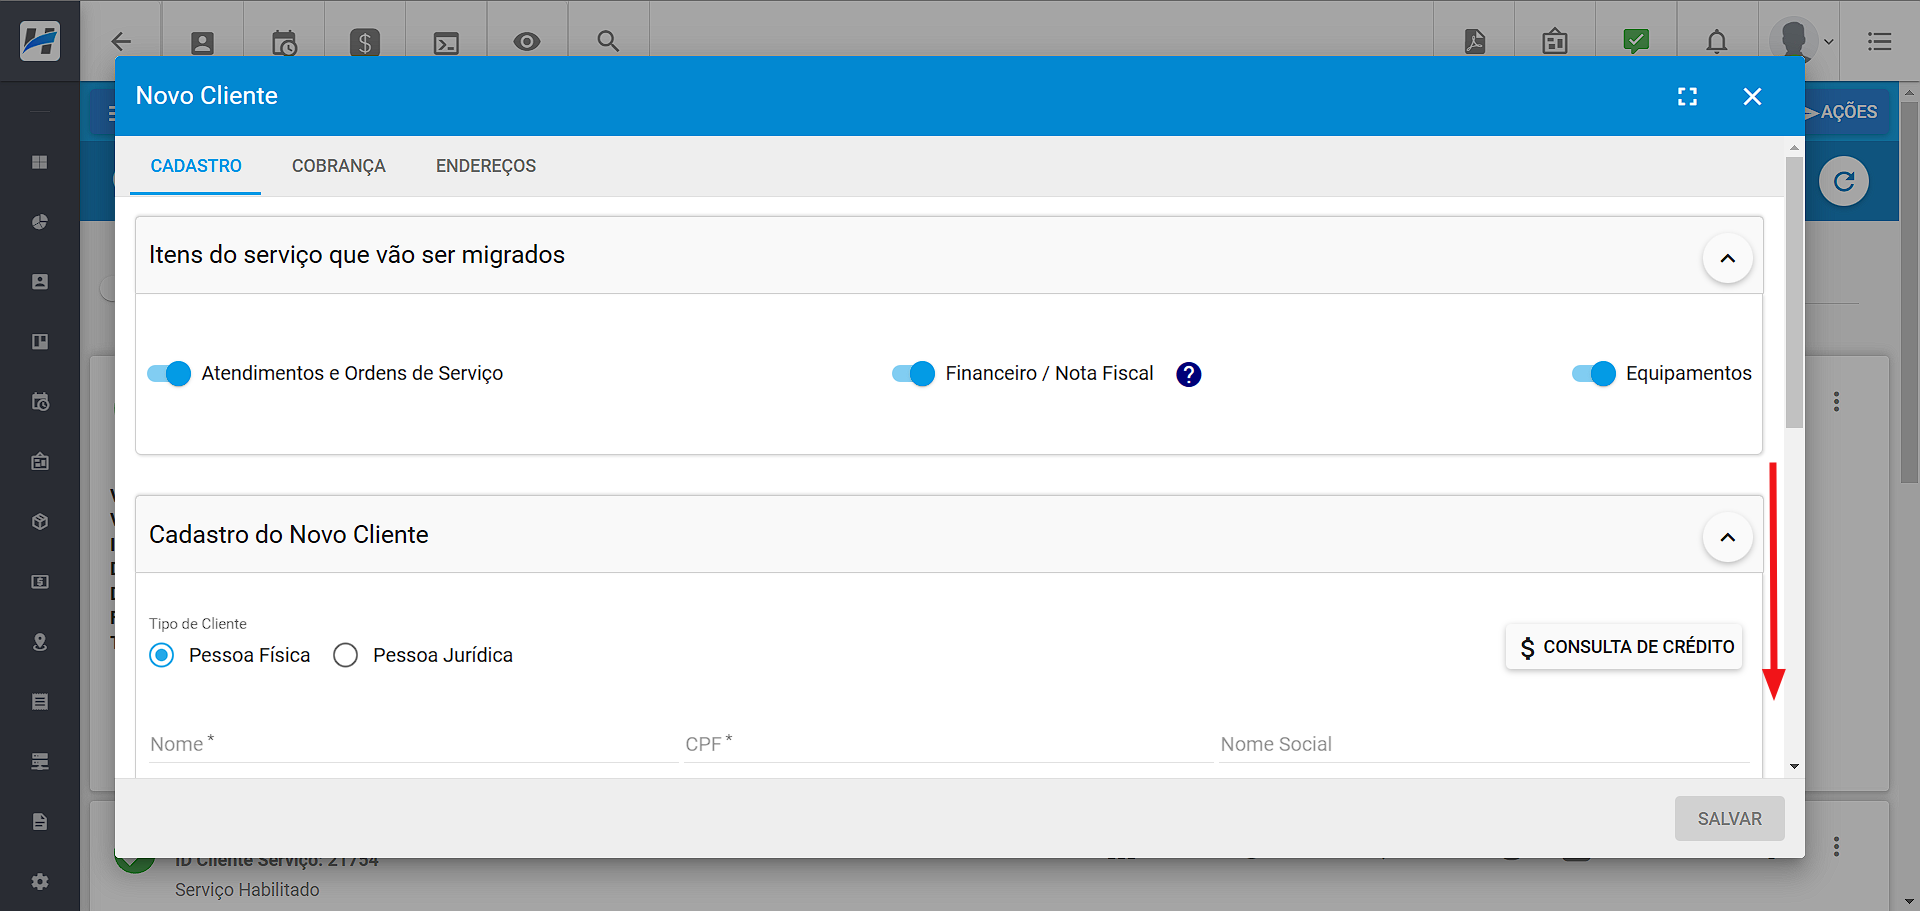Toggle the Equipamentos switch
The width and height of the screenshot is (1920, 911).
coord(1593,374)
